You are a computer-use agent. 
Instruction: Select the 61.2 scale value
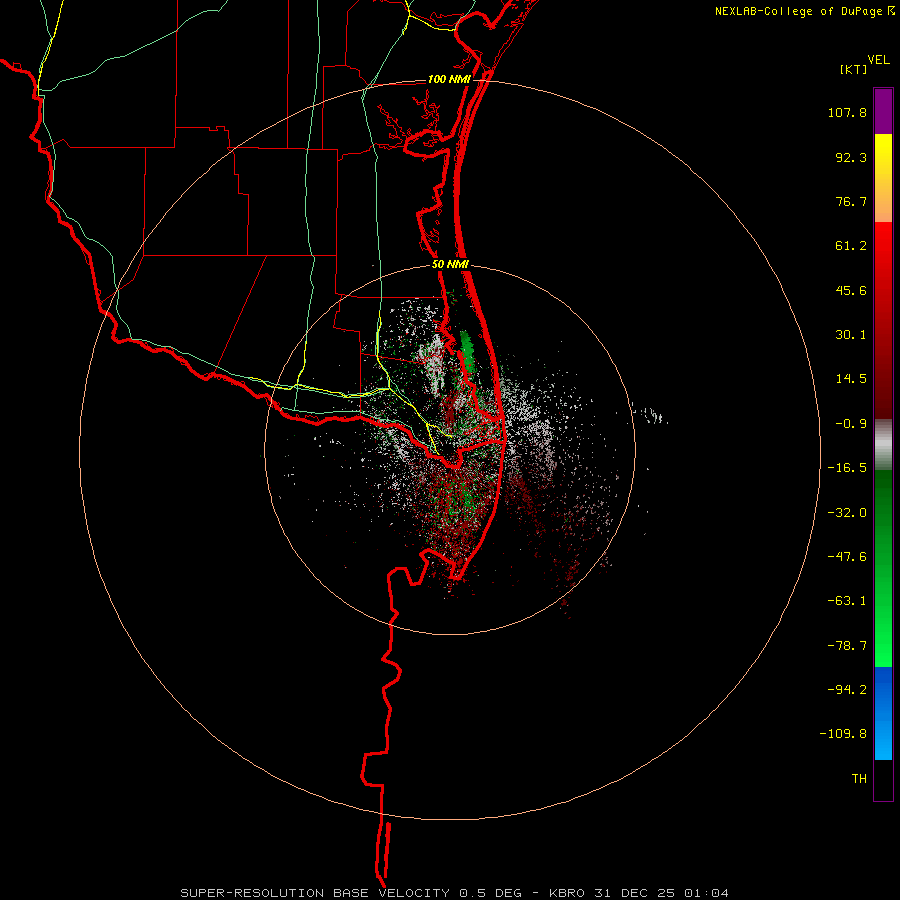click(851, 246)
